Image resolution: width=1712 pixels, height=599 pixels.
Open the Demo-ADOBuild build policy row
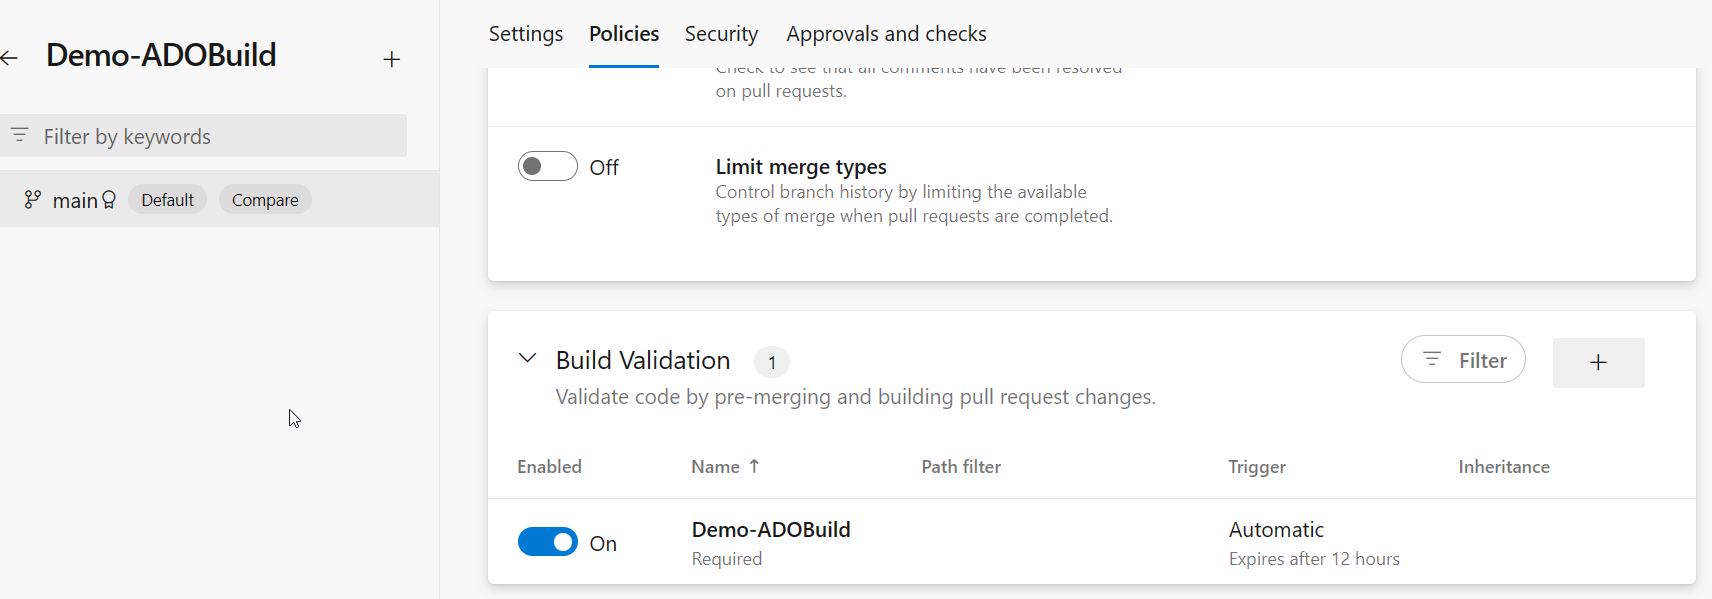(x=771, y=530)
